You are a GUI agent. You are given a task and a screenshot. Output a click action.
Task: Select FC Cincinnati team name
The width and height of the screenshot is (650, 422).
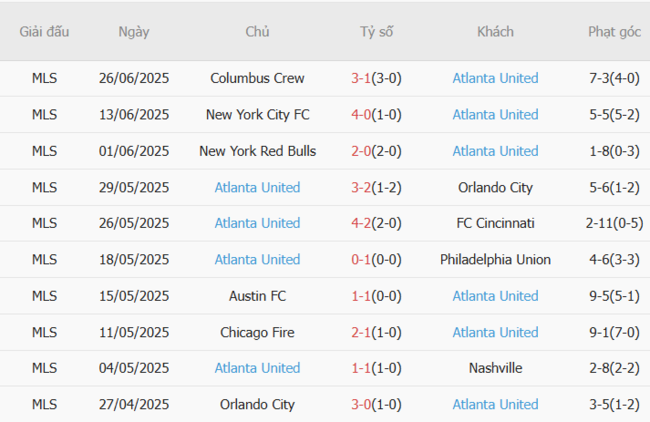495,223
